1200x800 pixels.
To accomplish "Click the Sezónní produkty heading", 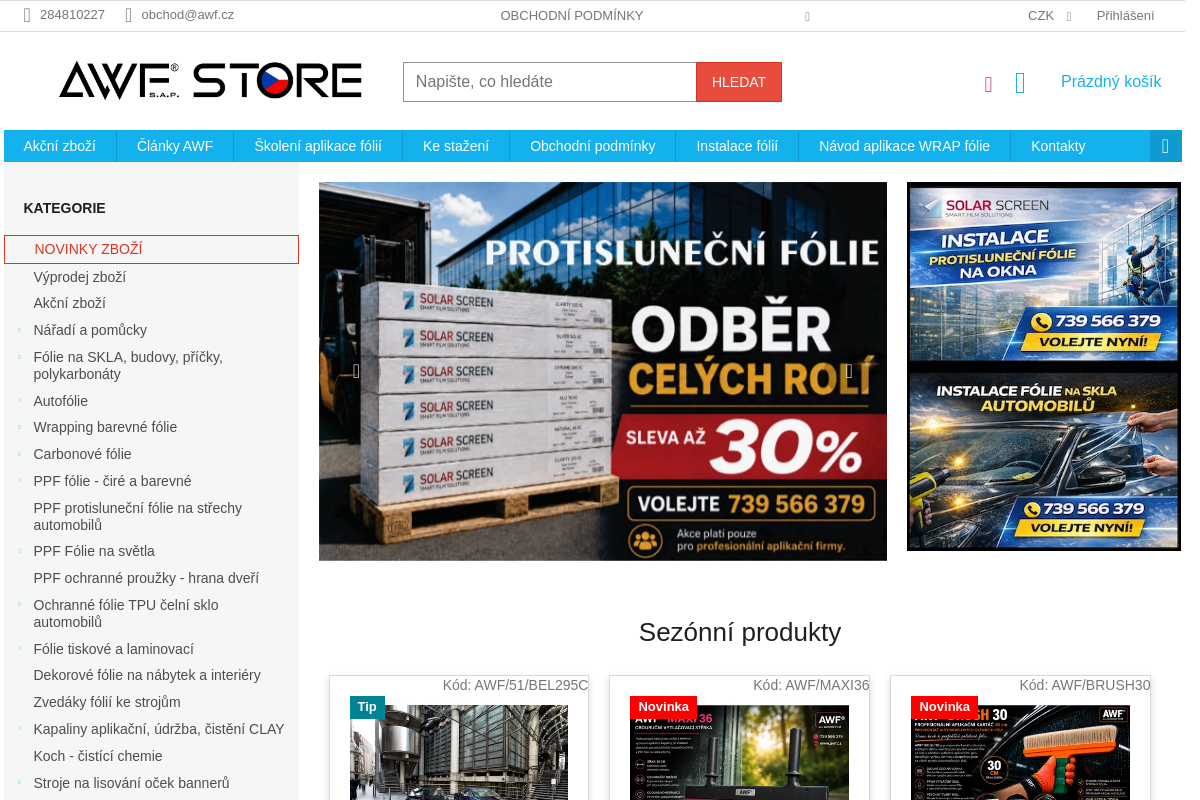I will pos(740,632).
